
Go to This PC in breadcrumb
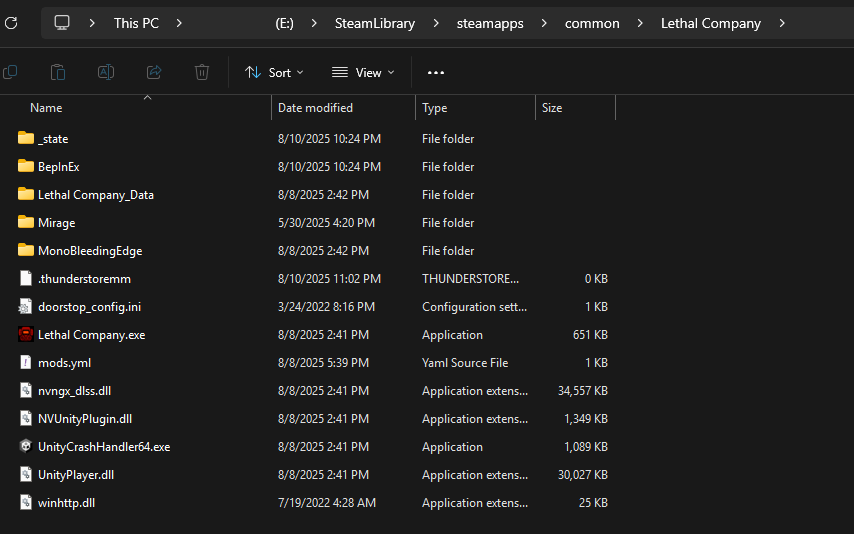tap(136, 23)
